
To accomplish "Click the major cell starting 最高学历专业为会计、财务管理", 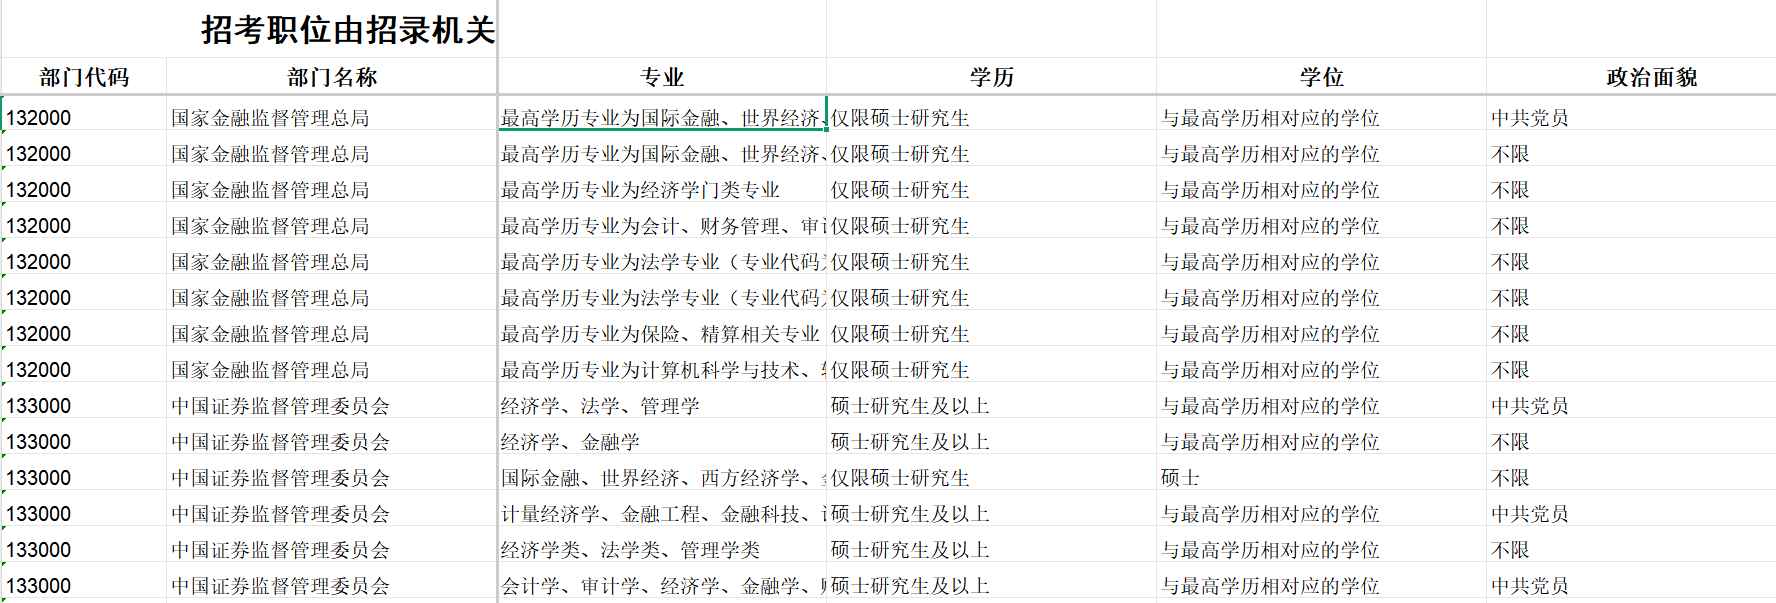I will tap(660, 226).
